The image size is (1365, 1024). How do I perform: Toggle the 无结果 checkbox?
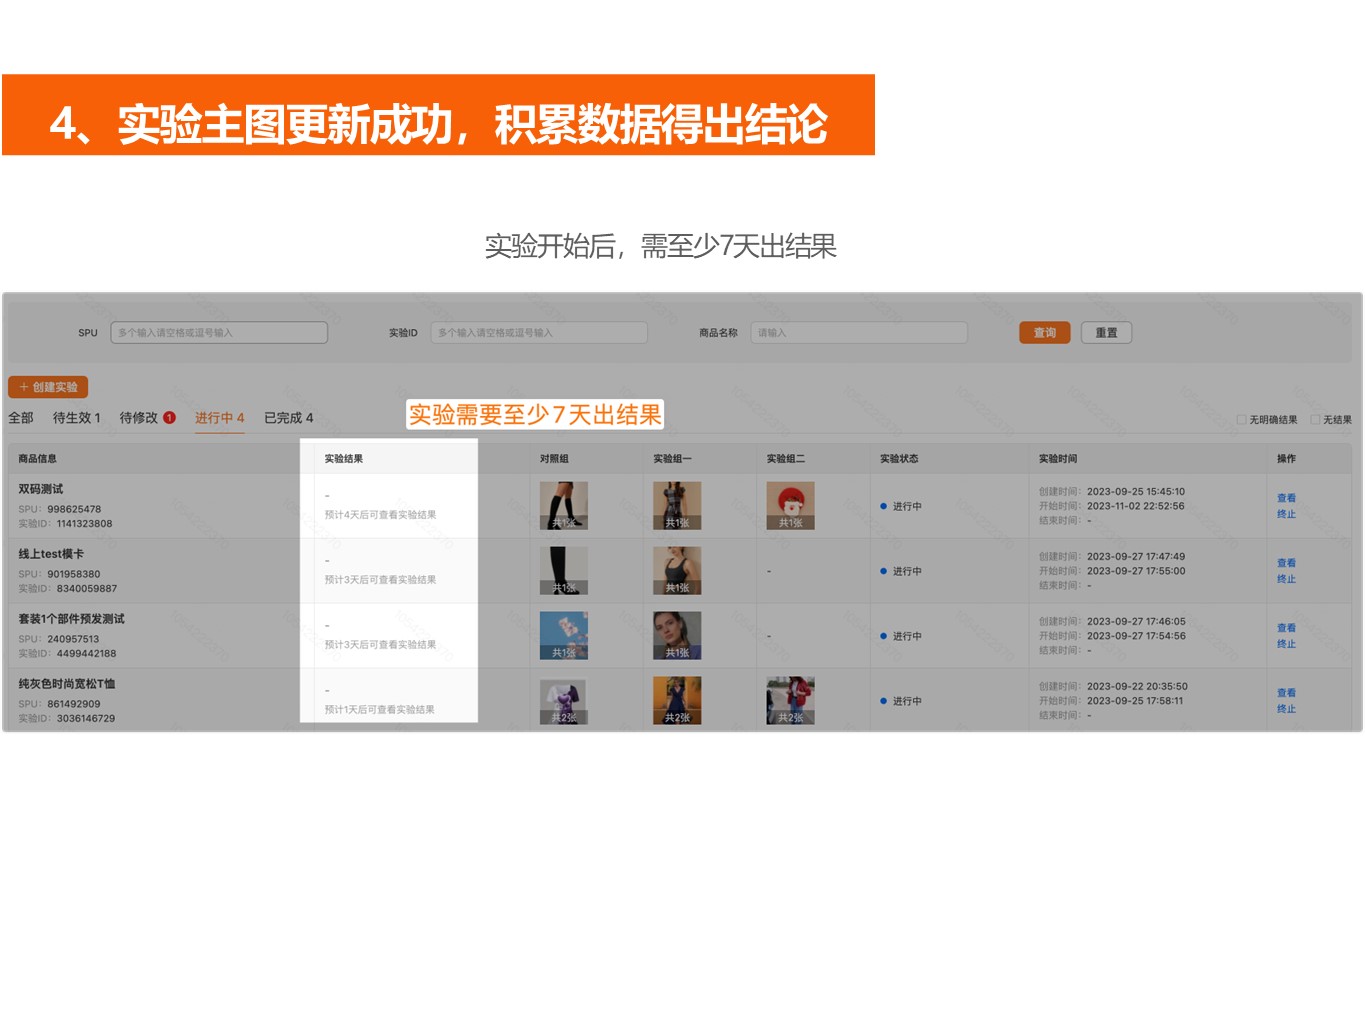[x=1316, y=420]
